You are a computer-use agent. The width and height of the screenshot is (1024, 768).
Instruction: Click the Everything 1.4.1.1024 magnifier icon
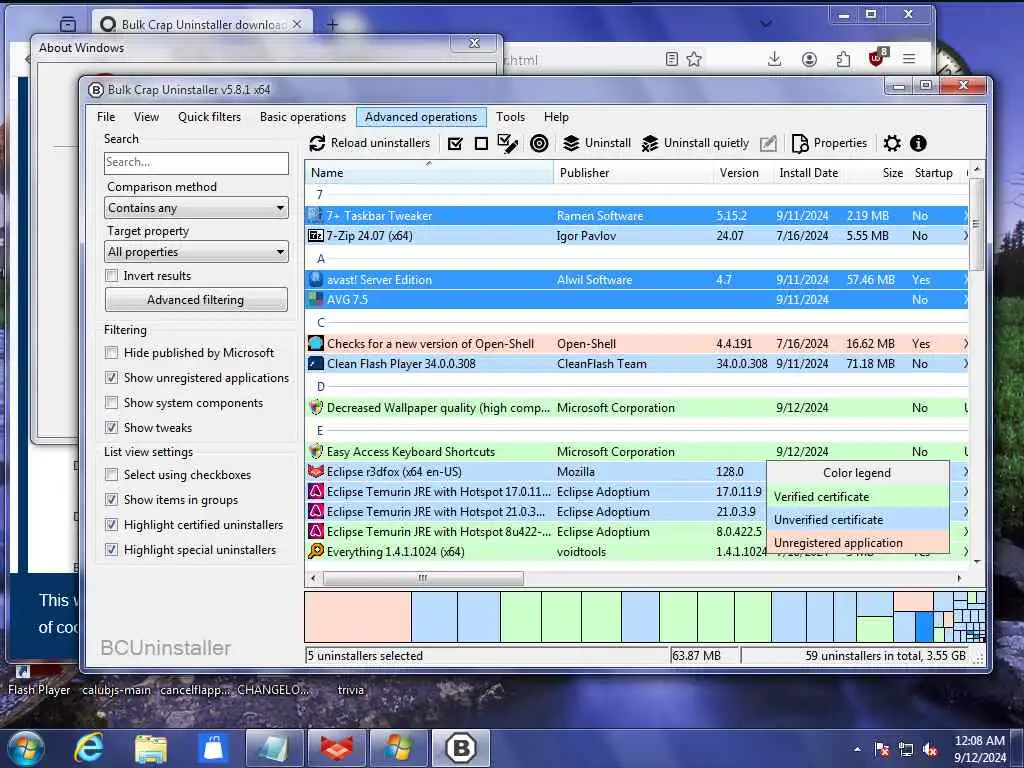coord(315,551)
